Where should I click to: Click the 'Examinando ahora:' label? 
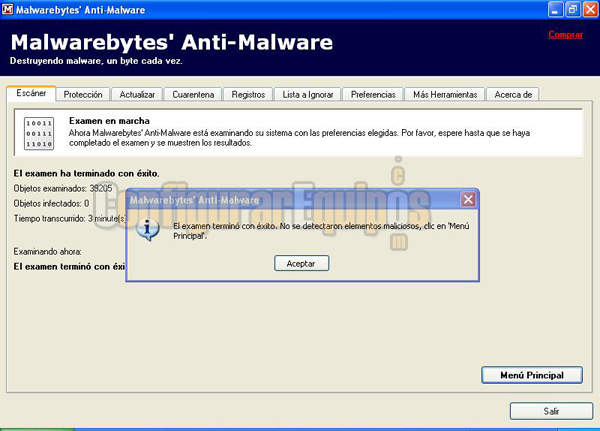pos(47,251)
